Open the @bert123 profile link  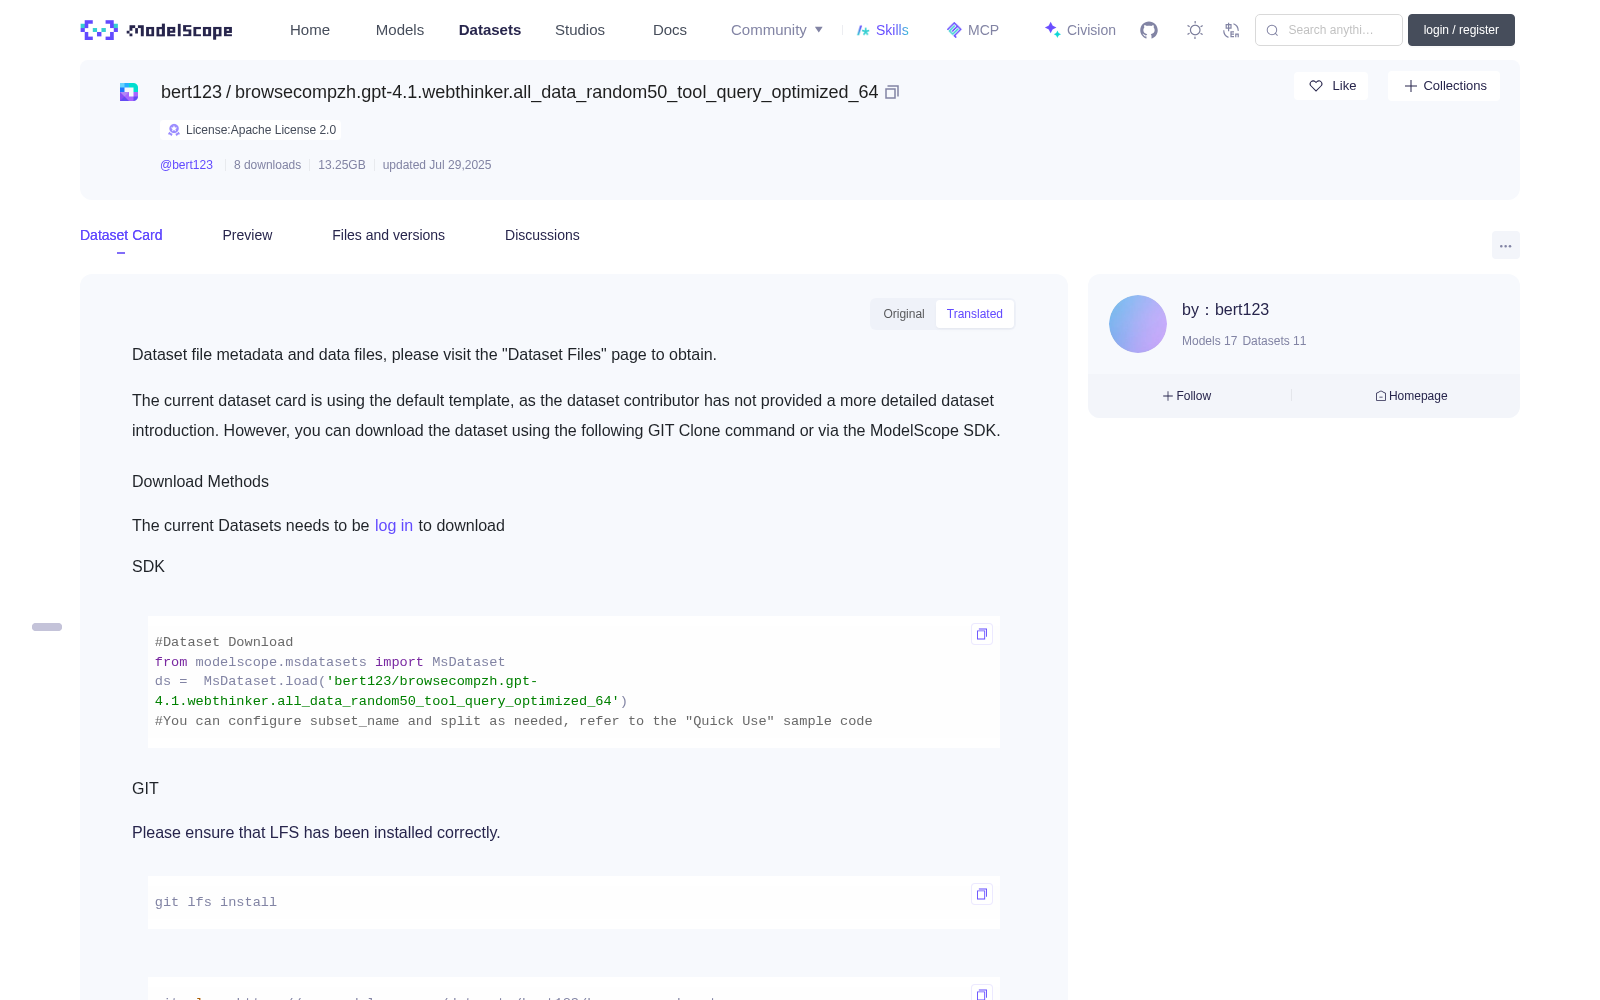[186, 165]
